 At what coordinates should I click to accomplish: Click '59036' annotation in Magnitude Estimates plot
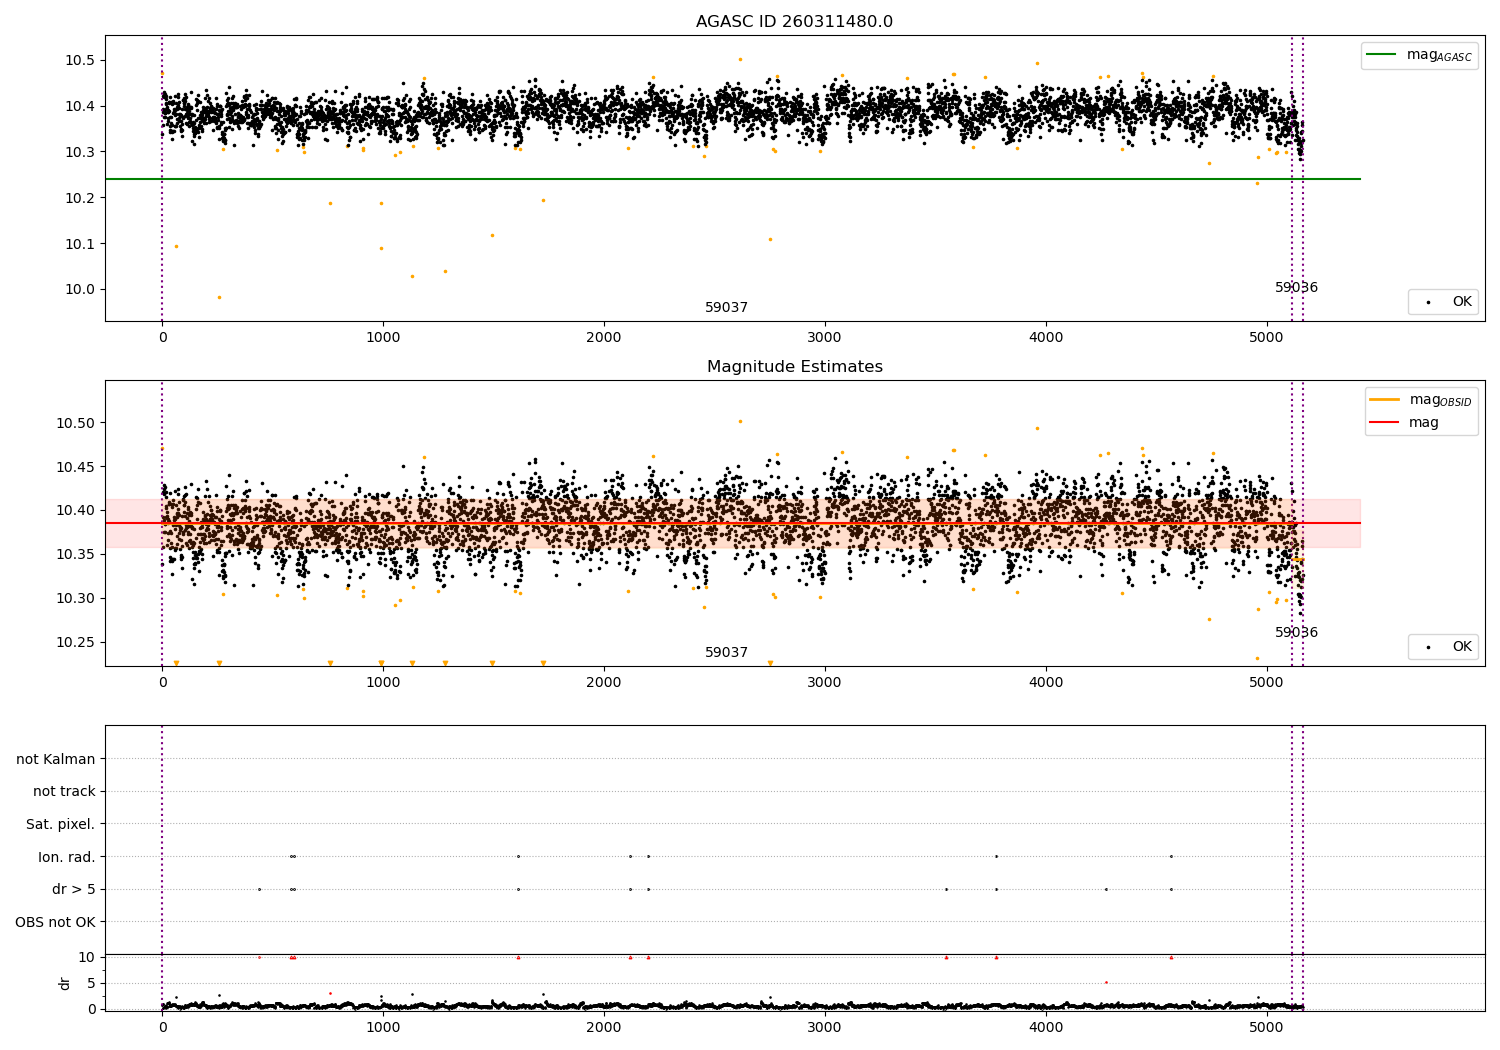coord(1296,633)
